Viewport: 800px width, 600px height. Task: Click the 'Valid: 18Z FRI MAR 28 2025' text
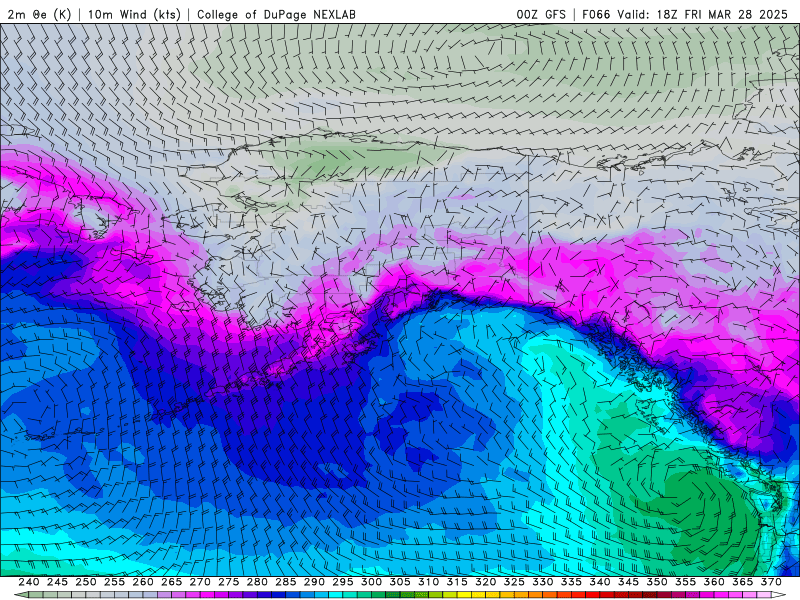703,14
